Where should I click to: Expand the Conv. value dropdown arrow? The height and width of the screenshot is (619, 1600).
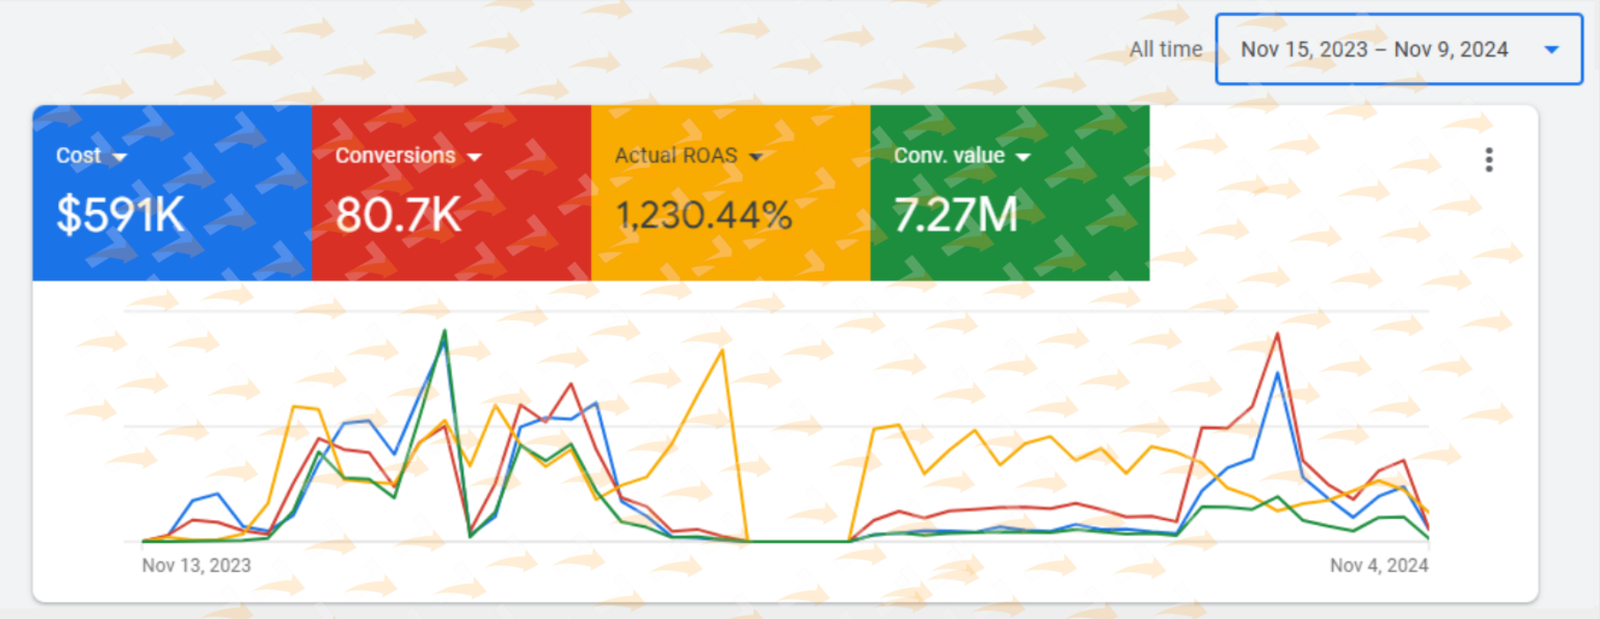click(1023, 158)
